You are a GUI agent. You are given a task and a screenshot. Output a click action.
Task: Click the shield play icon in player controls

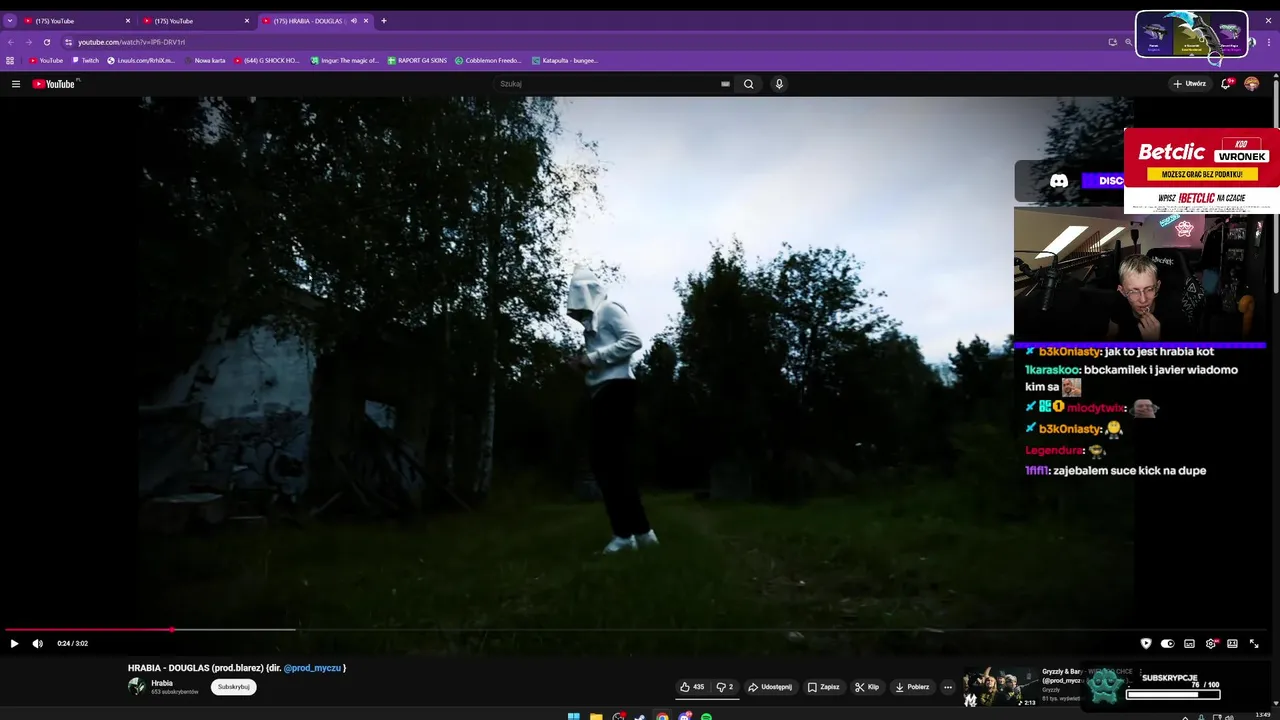pos(1146,643)
